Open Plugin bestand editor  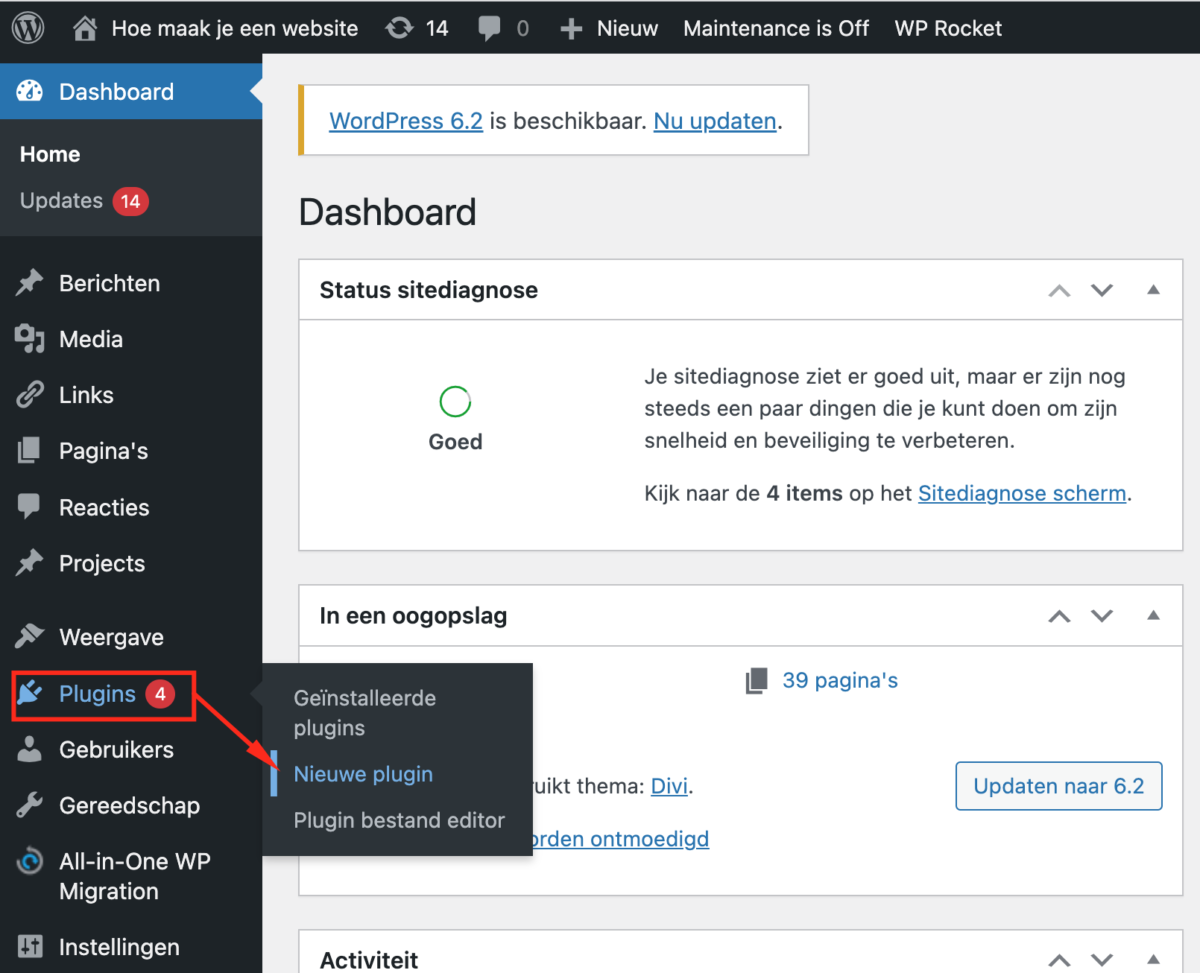pos(399,821)
